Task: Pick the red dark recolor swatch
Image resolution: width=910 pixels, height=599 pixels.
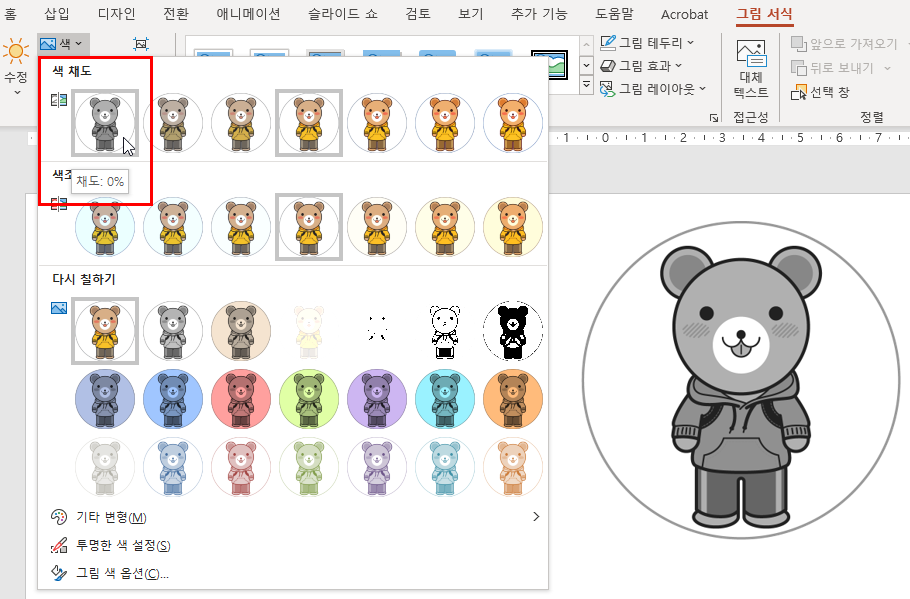Action: click(x=241, y=399)
